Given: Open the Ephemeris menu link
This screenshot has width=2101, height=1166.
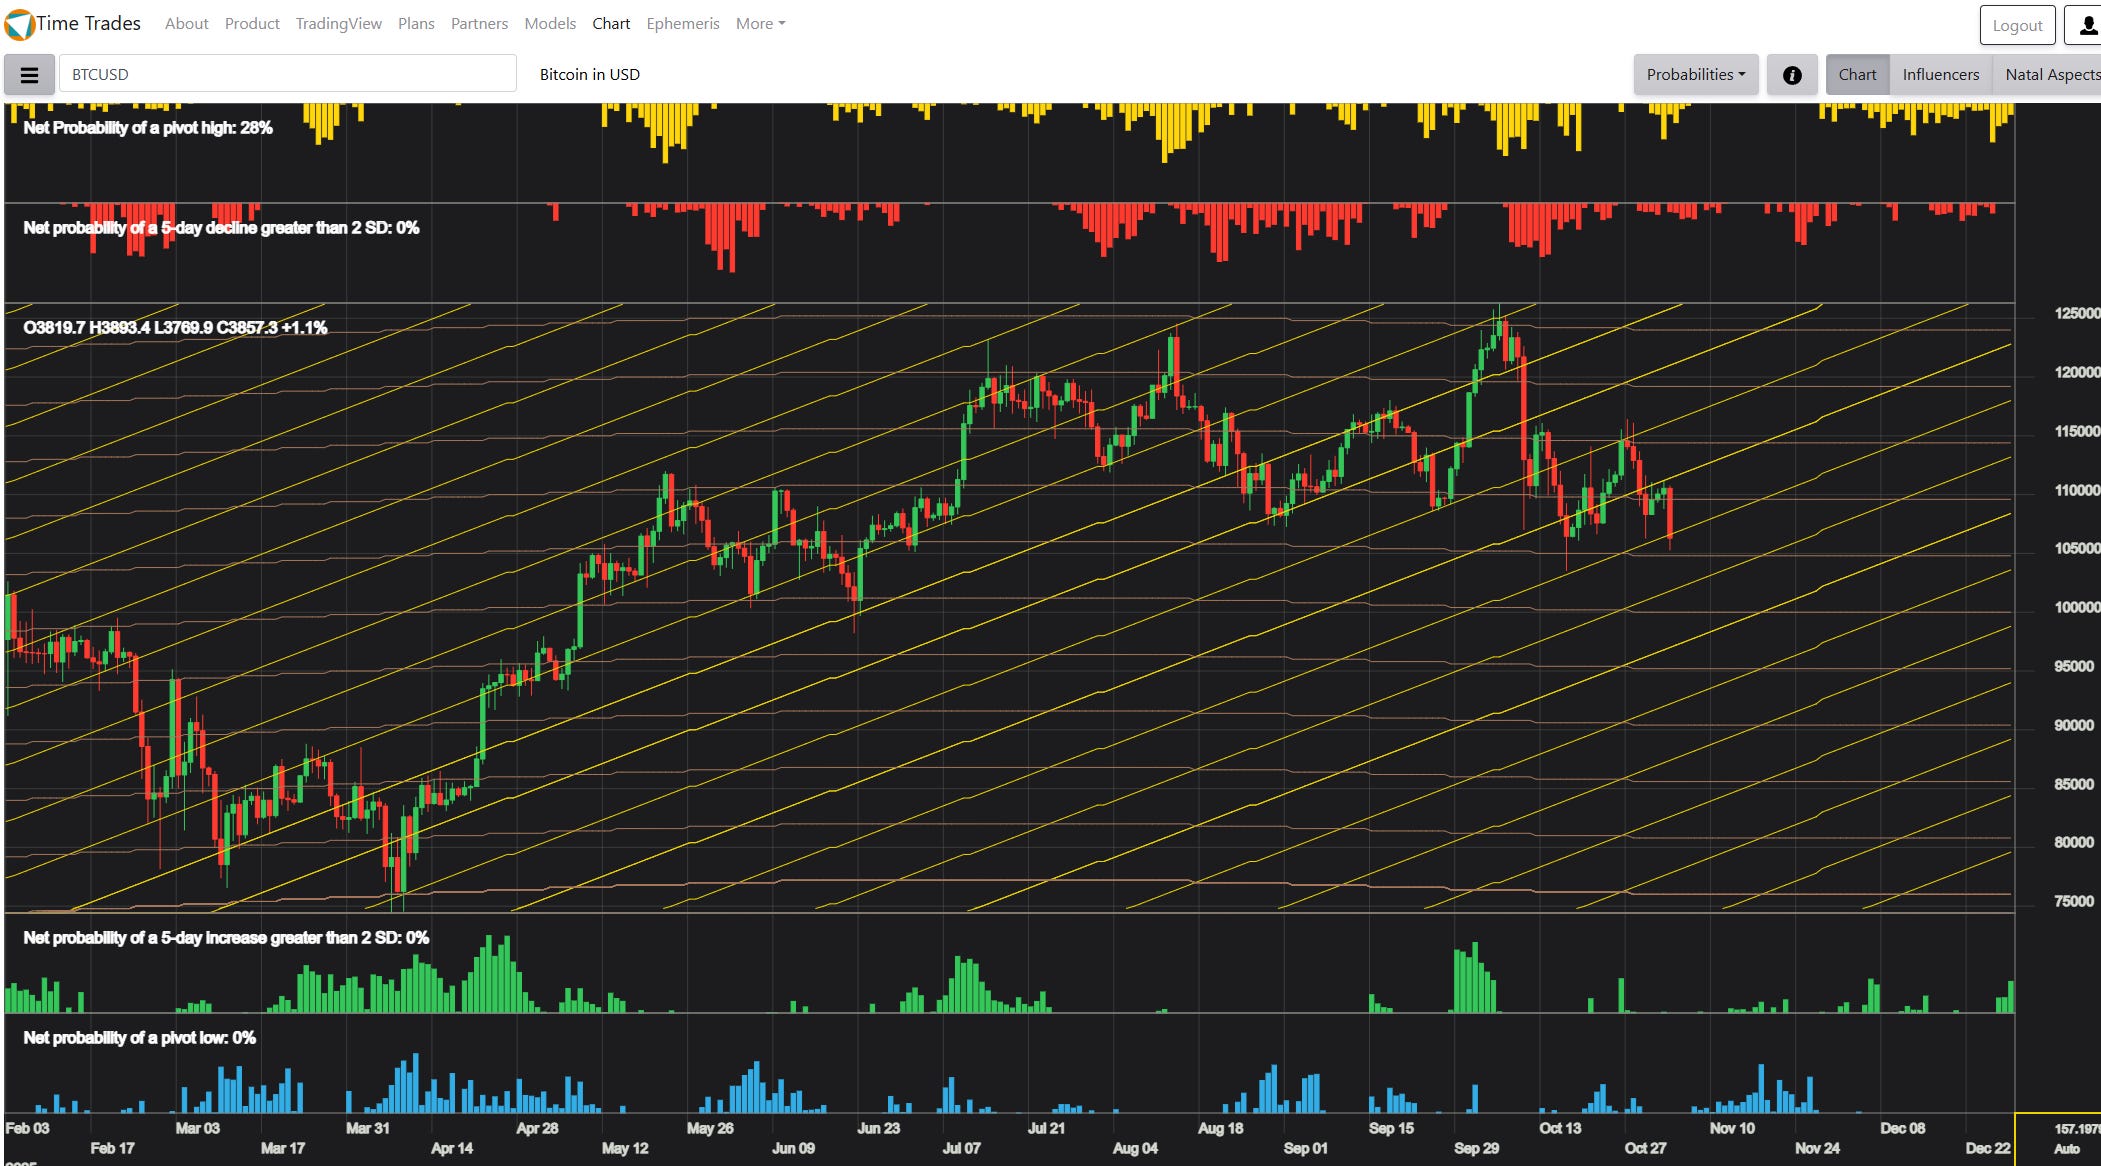Looking at the screenshot, I should click(x=682, y=24).
